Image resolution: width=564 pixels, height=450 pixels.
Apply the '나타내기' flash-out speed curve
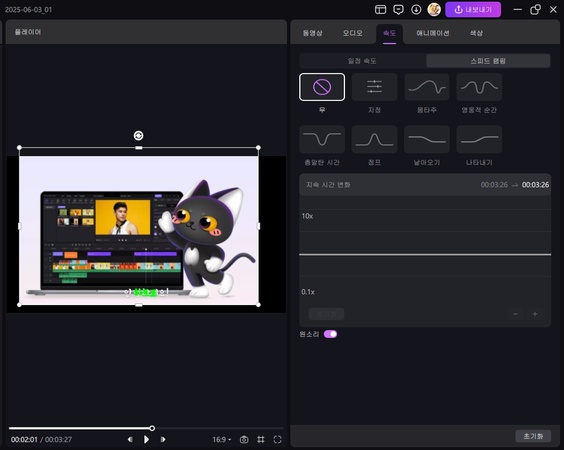point(479,139)
